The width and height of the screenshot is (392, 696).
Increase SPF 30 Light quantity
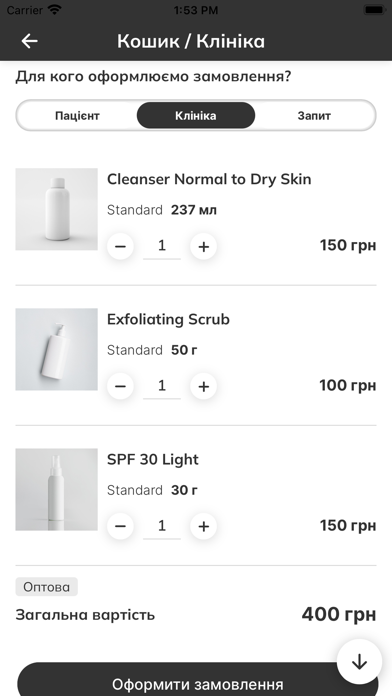203,526
